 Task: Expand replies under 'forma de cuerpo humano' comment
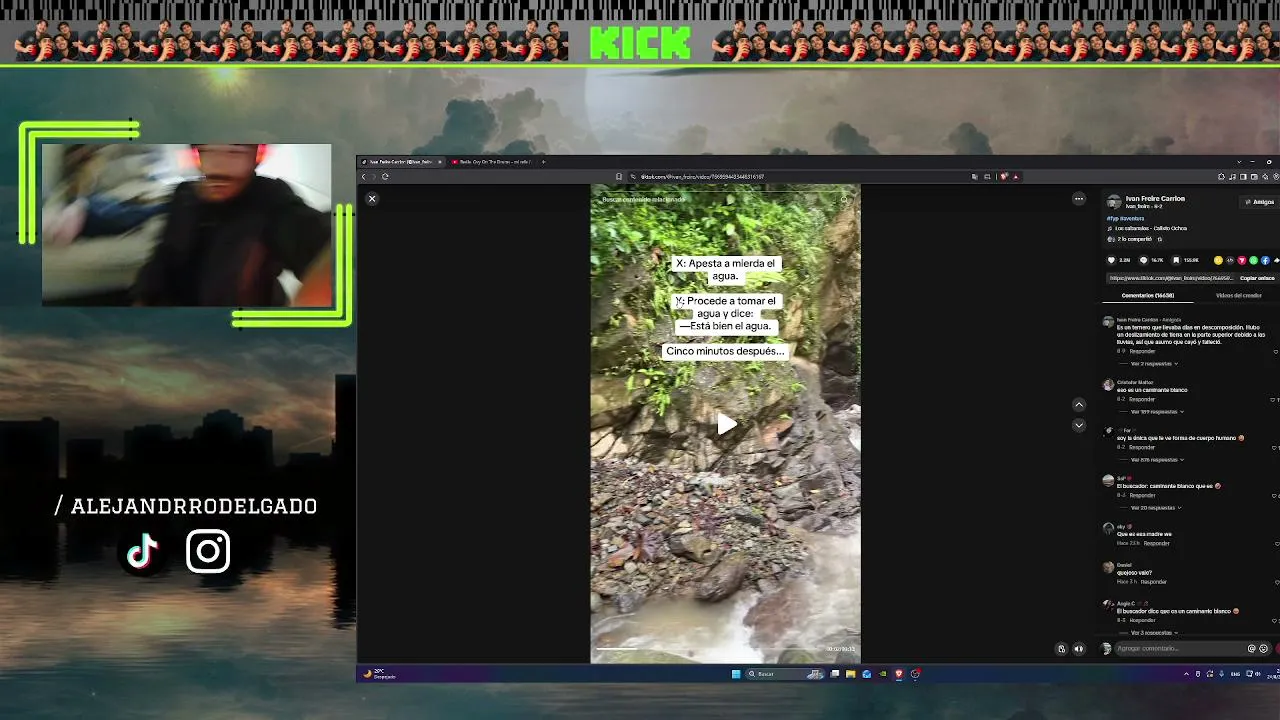(1157, 459)
